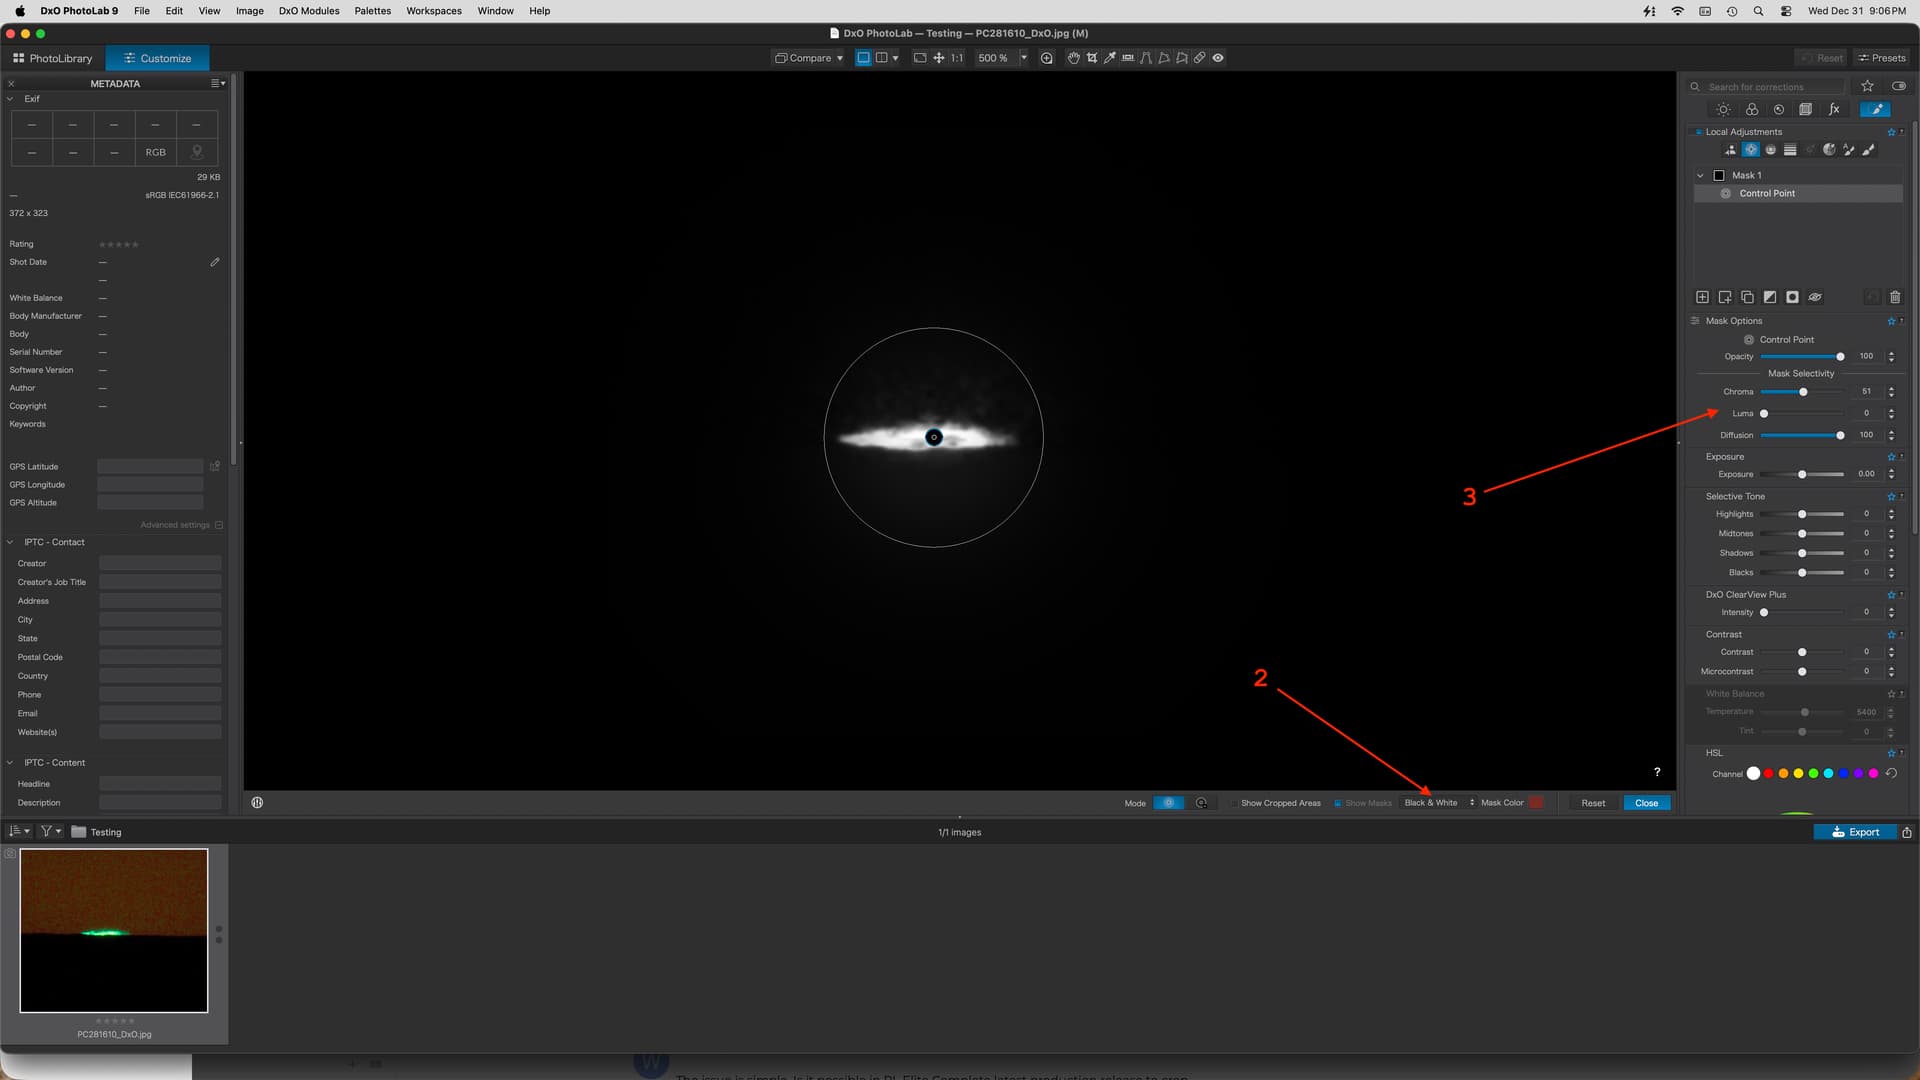
Task: Open the Palettes menu
Action: (x=372, y=11)
